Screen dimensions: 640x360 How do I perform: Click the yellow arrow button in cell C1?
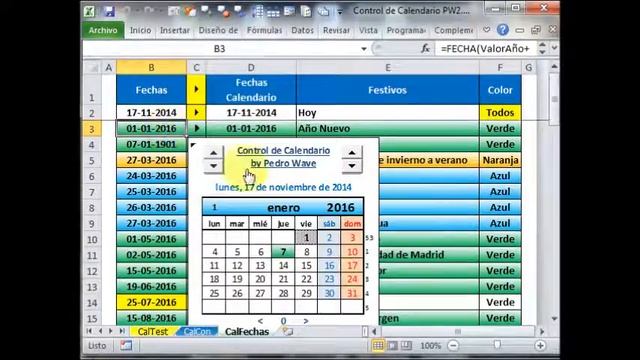pos(196,89)
